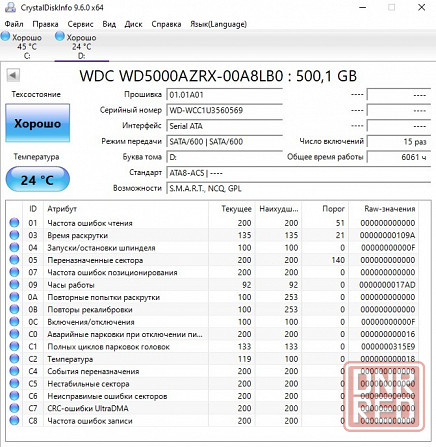Click status circle for attribute 0A
The width and height of the screenshot is (436, 447).
point(14,297)
